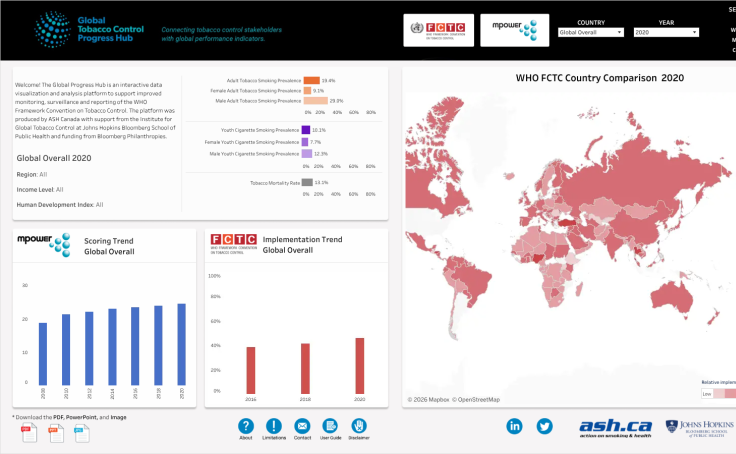
Task: Expand the COUNTRY dropdown
Action: (590, 32)
